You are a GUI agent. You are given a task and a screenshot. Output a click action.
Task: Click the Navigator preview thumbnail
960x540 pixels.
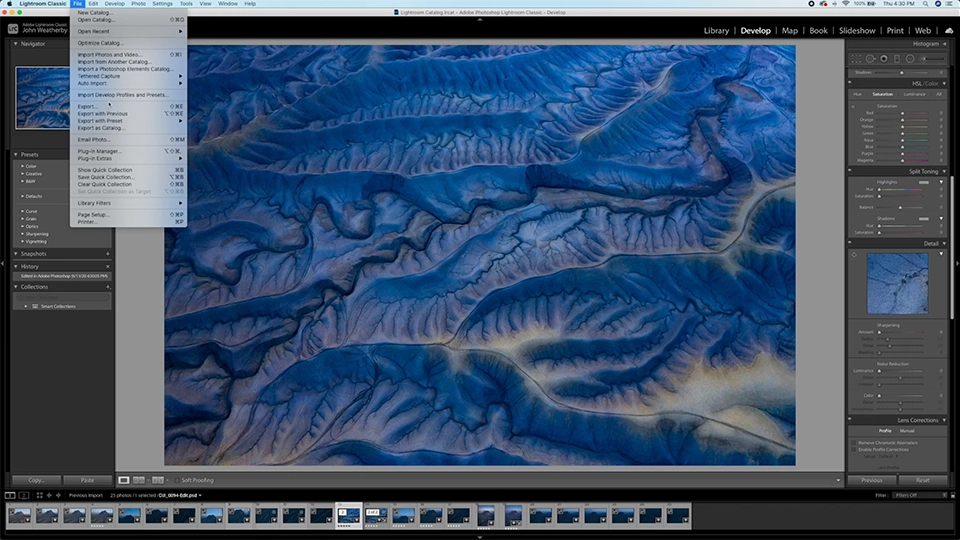click(42, 97)
